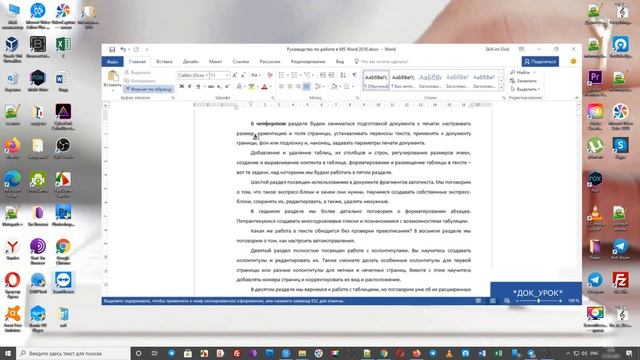Select the Без интервала style thumbnail

(x=403, y=81)
